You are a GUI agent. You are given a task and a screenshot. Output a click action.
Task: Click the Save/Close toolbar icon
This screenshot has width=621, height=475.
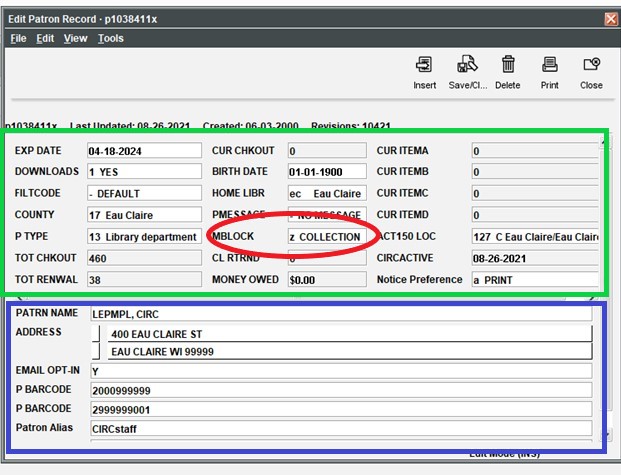coord(467,65)
